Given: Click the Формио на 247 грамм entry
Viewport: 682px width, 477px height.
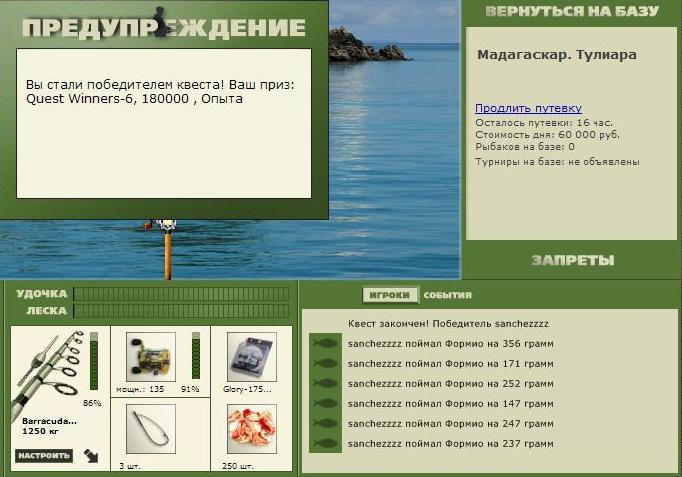Looking at the screenshot, I should (451, 424).
